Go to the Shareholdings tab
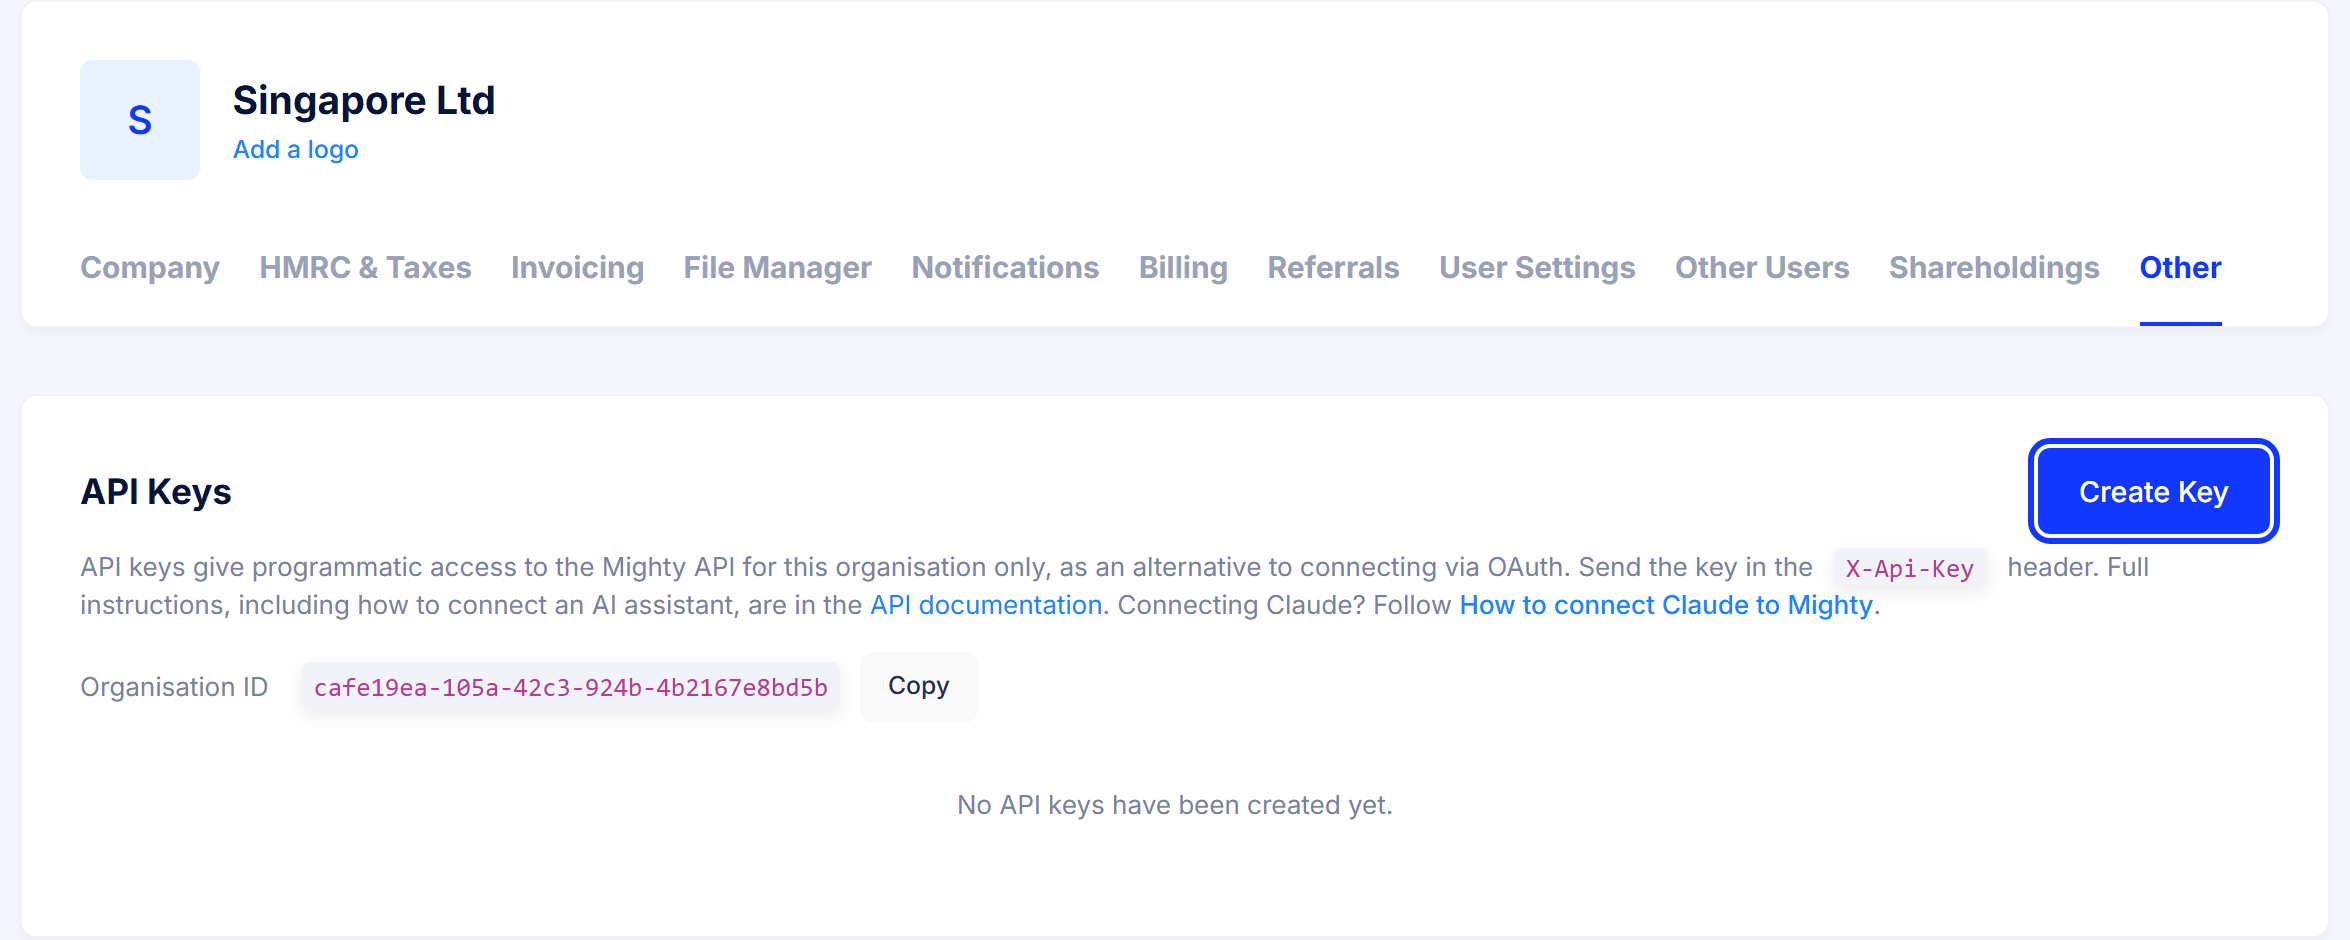Viewport: 2350px width, 940px height. point(1994,267)
